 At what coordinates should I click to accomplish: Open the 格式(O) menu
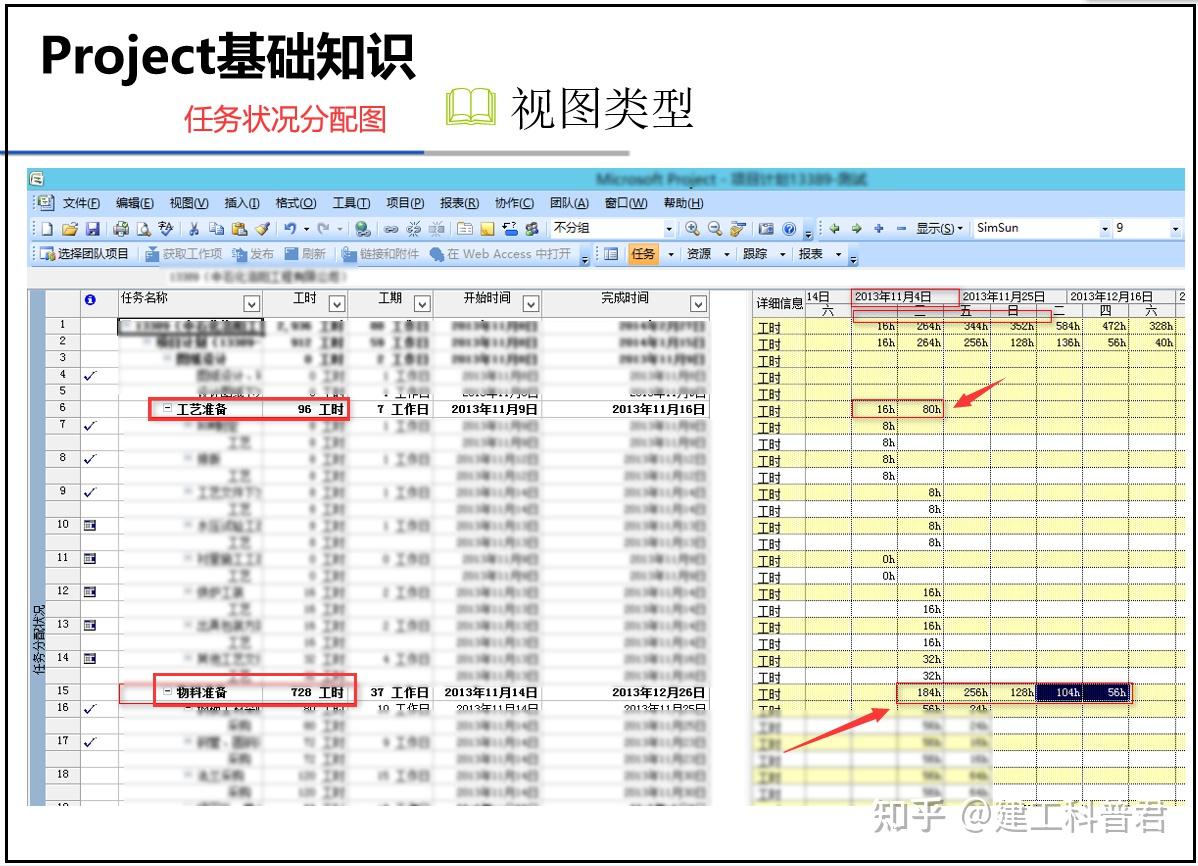[296, 203]
